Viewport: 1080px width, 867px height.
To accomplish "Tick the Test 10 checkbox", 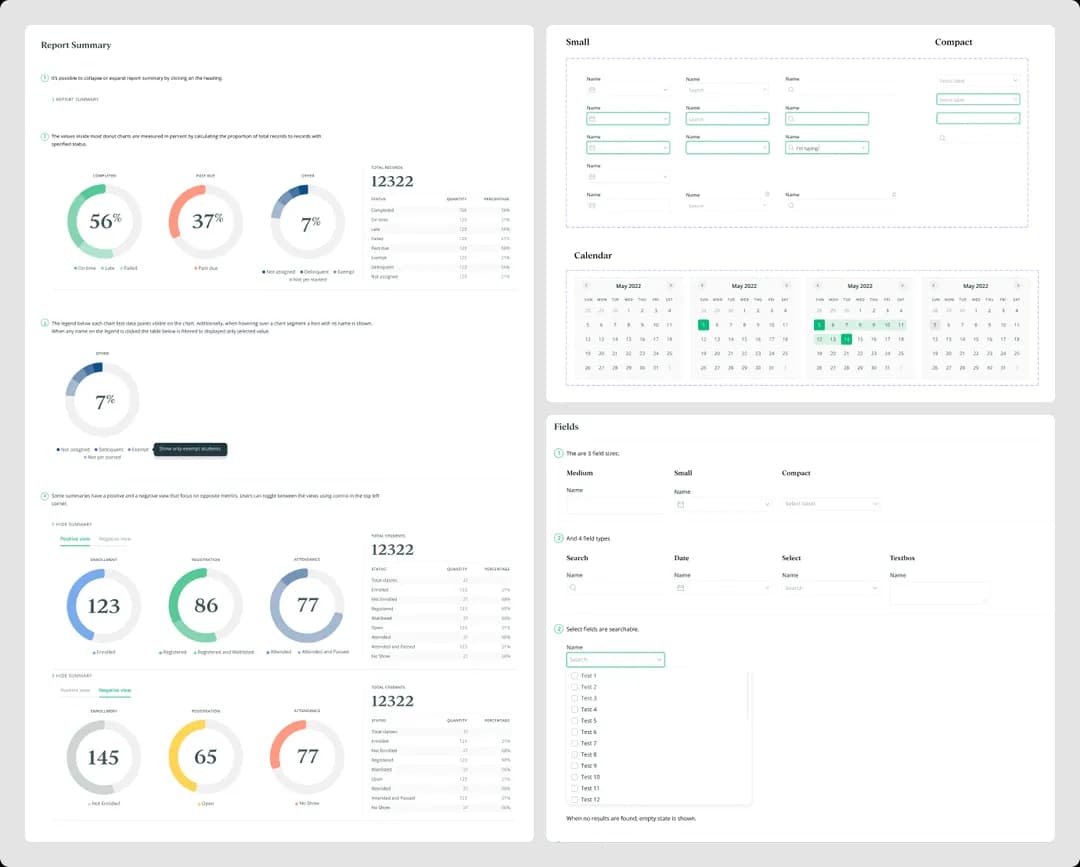I will (574, 777).
